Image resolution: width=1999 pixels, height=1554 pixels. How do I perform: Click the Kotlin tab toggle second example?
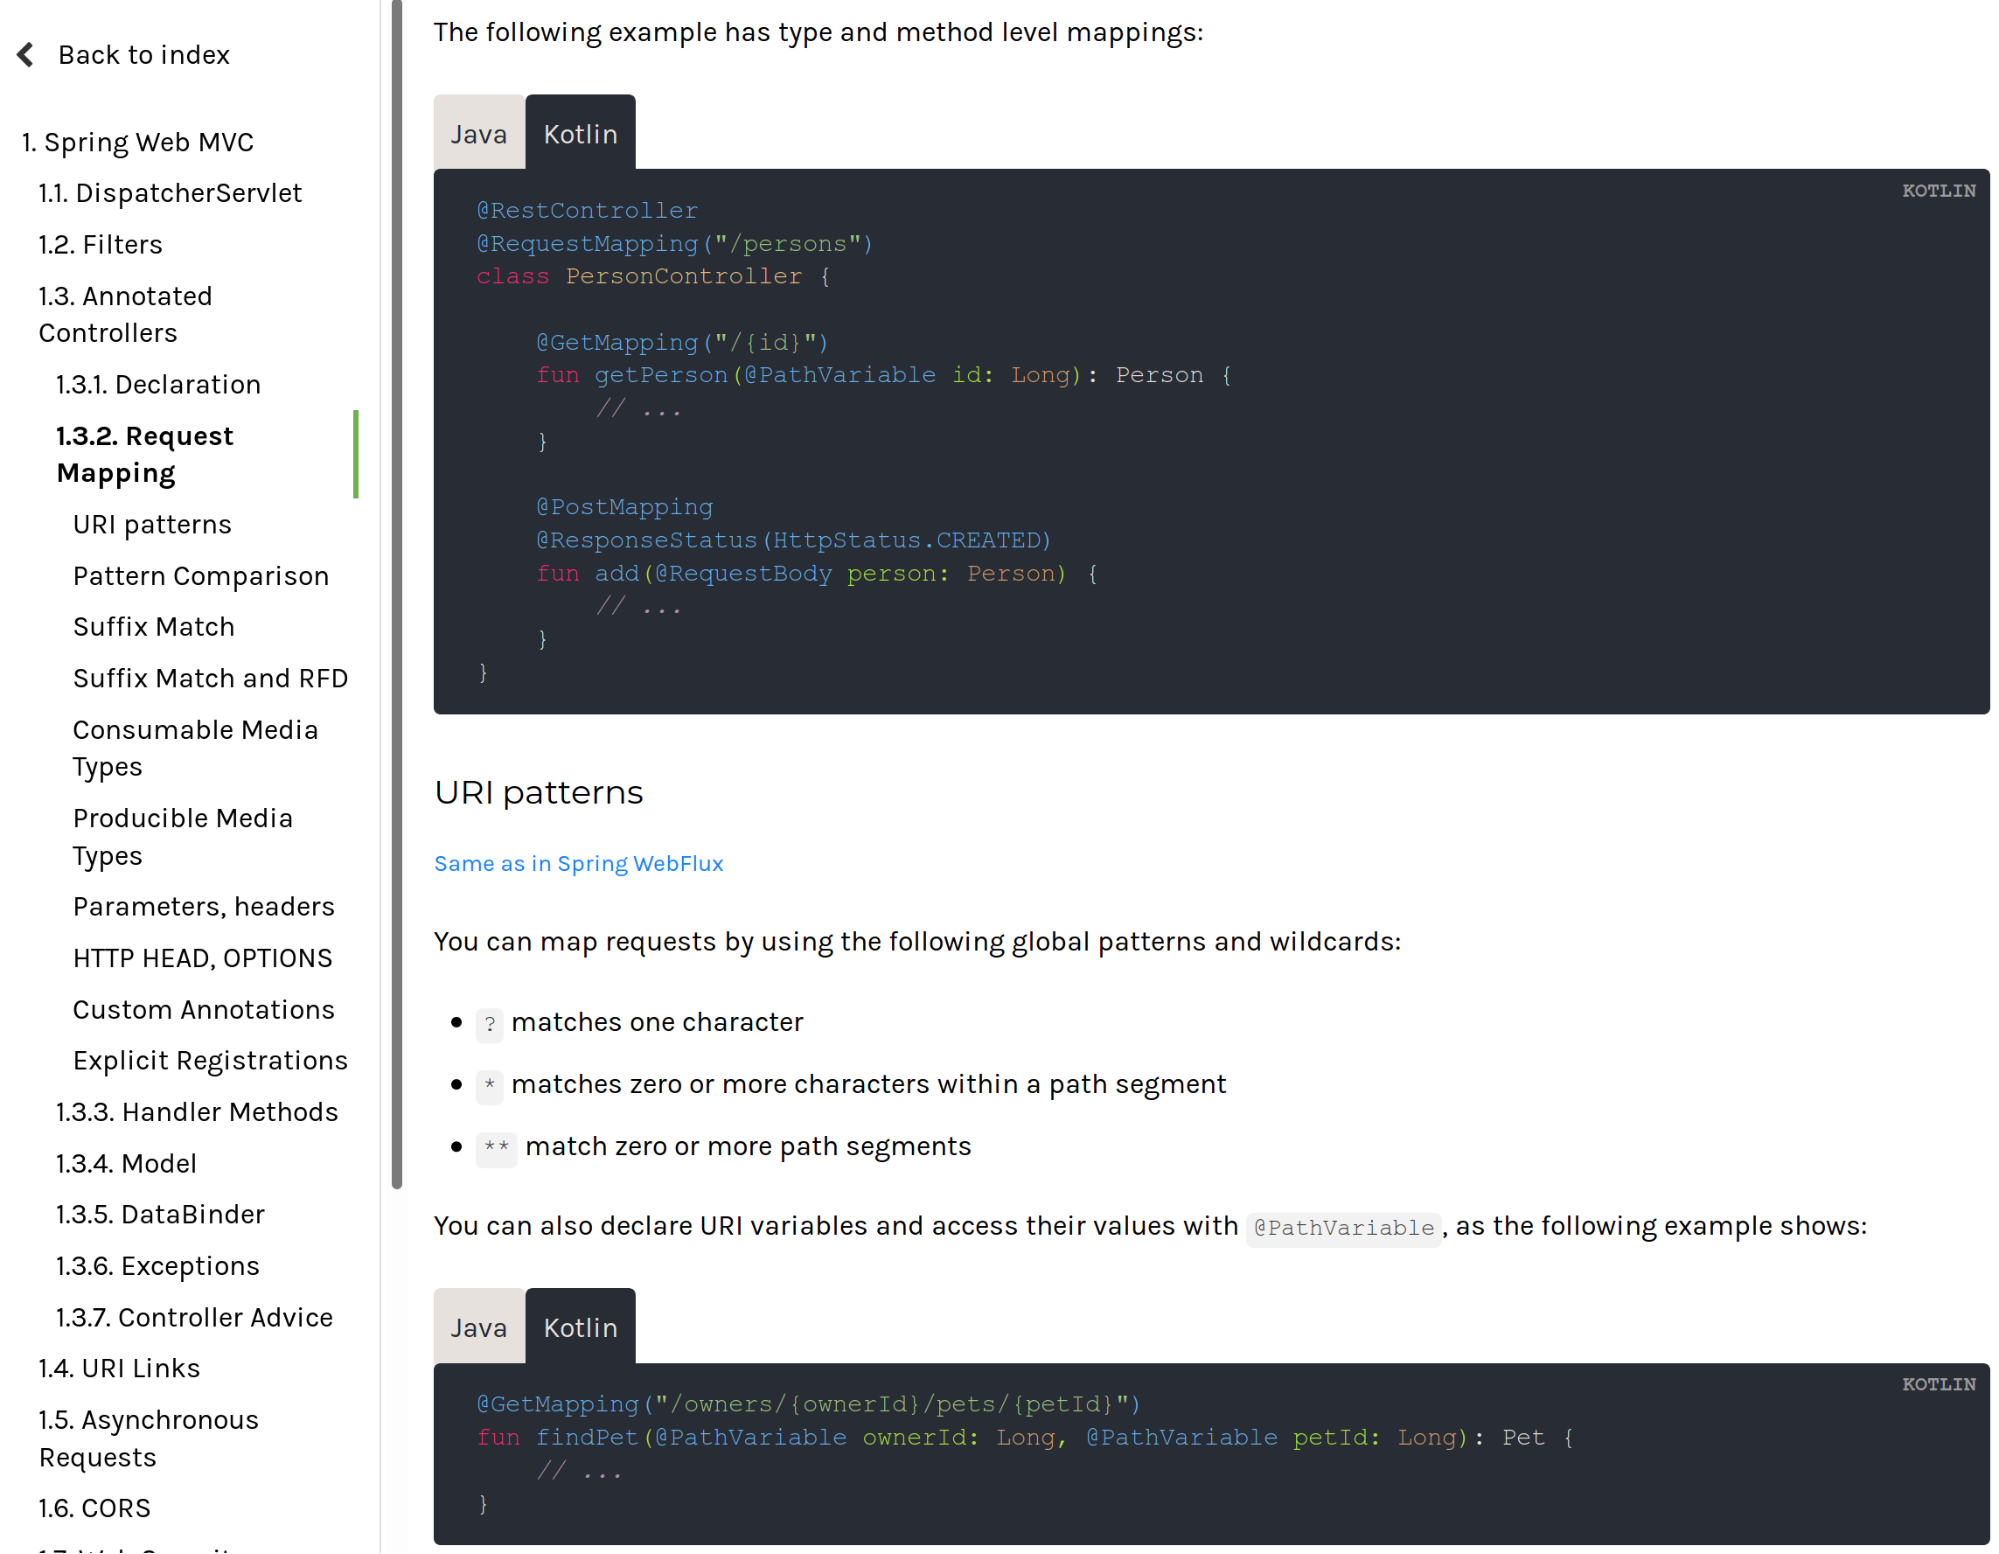pos(579,1327)
